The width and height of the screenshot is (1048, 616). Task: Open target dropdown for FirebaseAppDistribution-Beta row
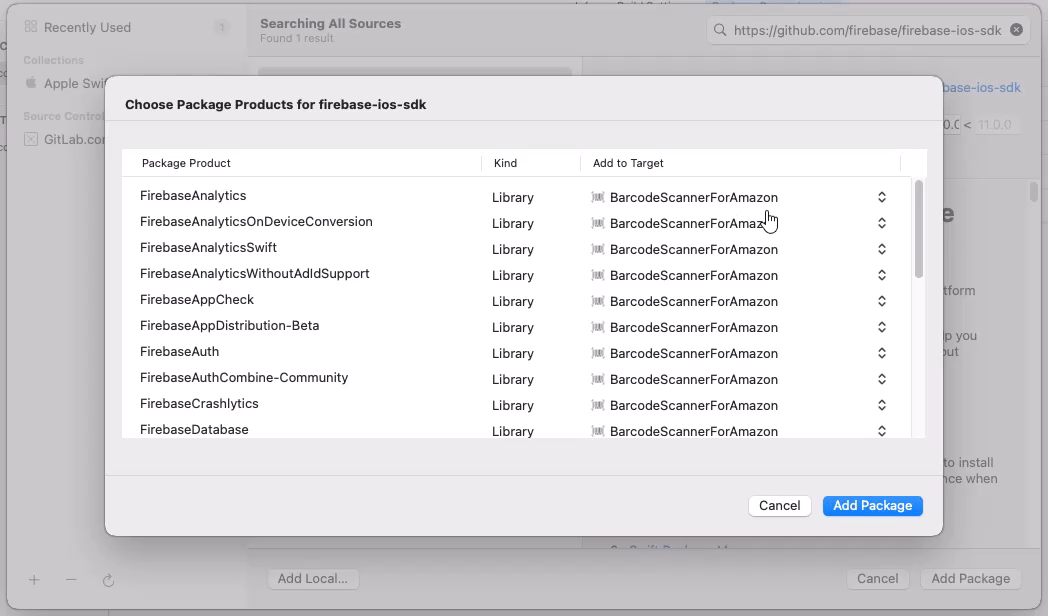click(x=882, y=327)
